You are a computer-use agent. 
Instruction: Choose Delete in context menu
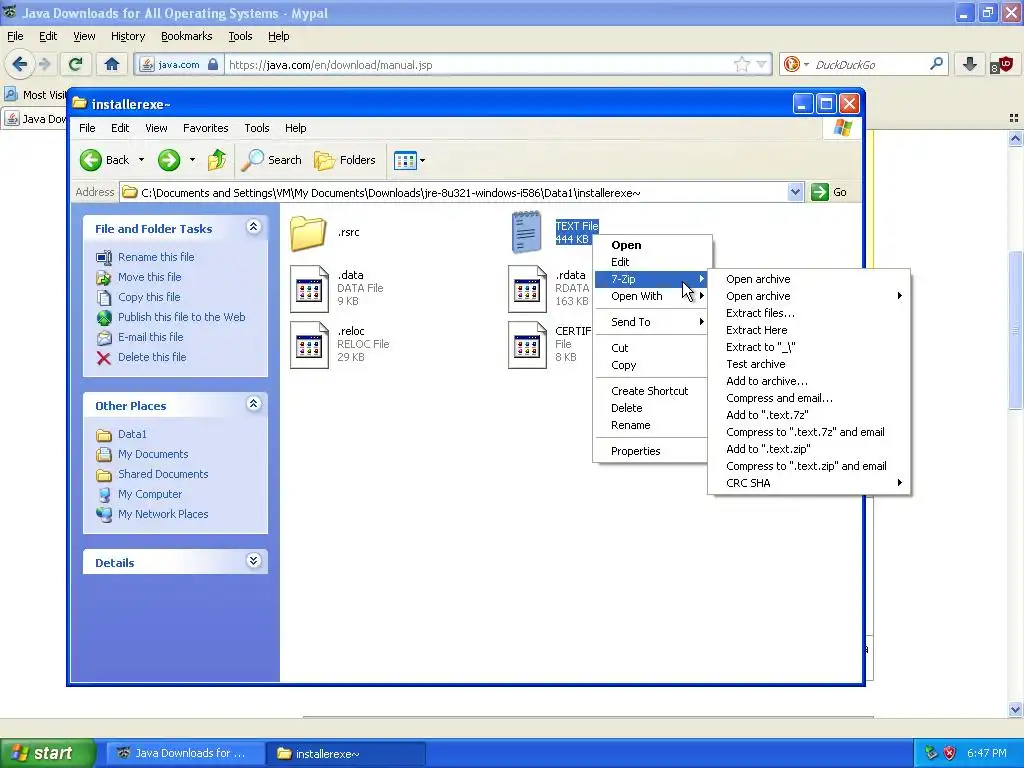point(626,408)
